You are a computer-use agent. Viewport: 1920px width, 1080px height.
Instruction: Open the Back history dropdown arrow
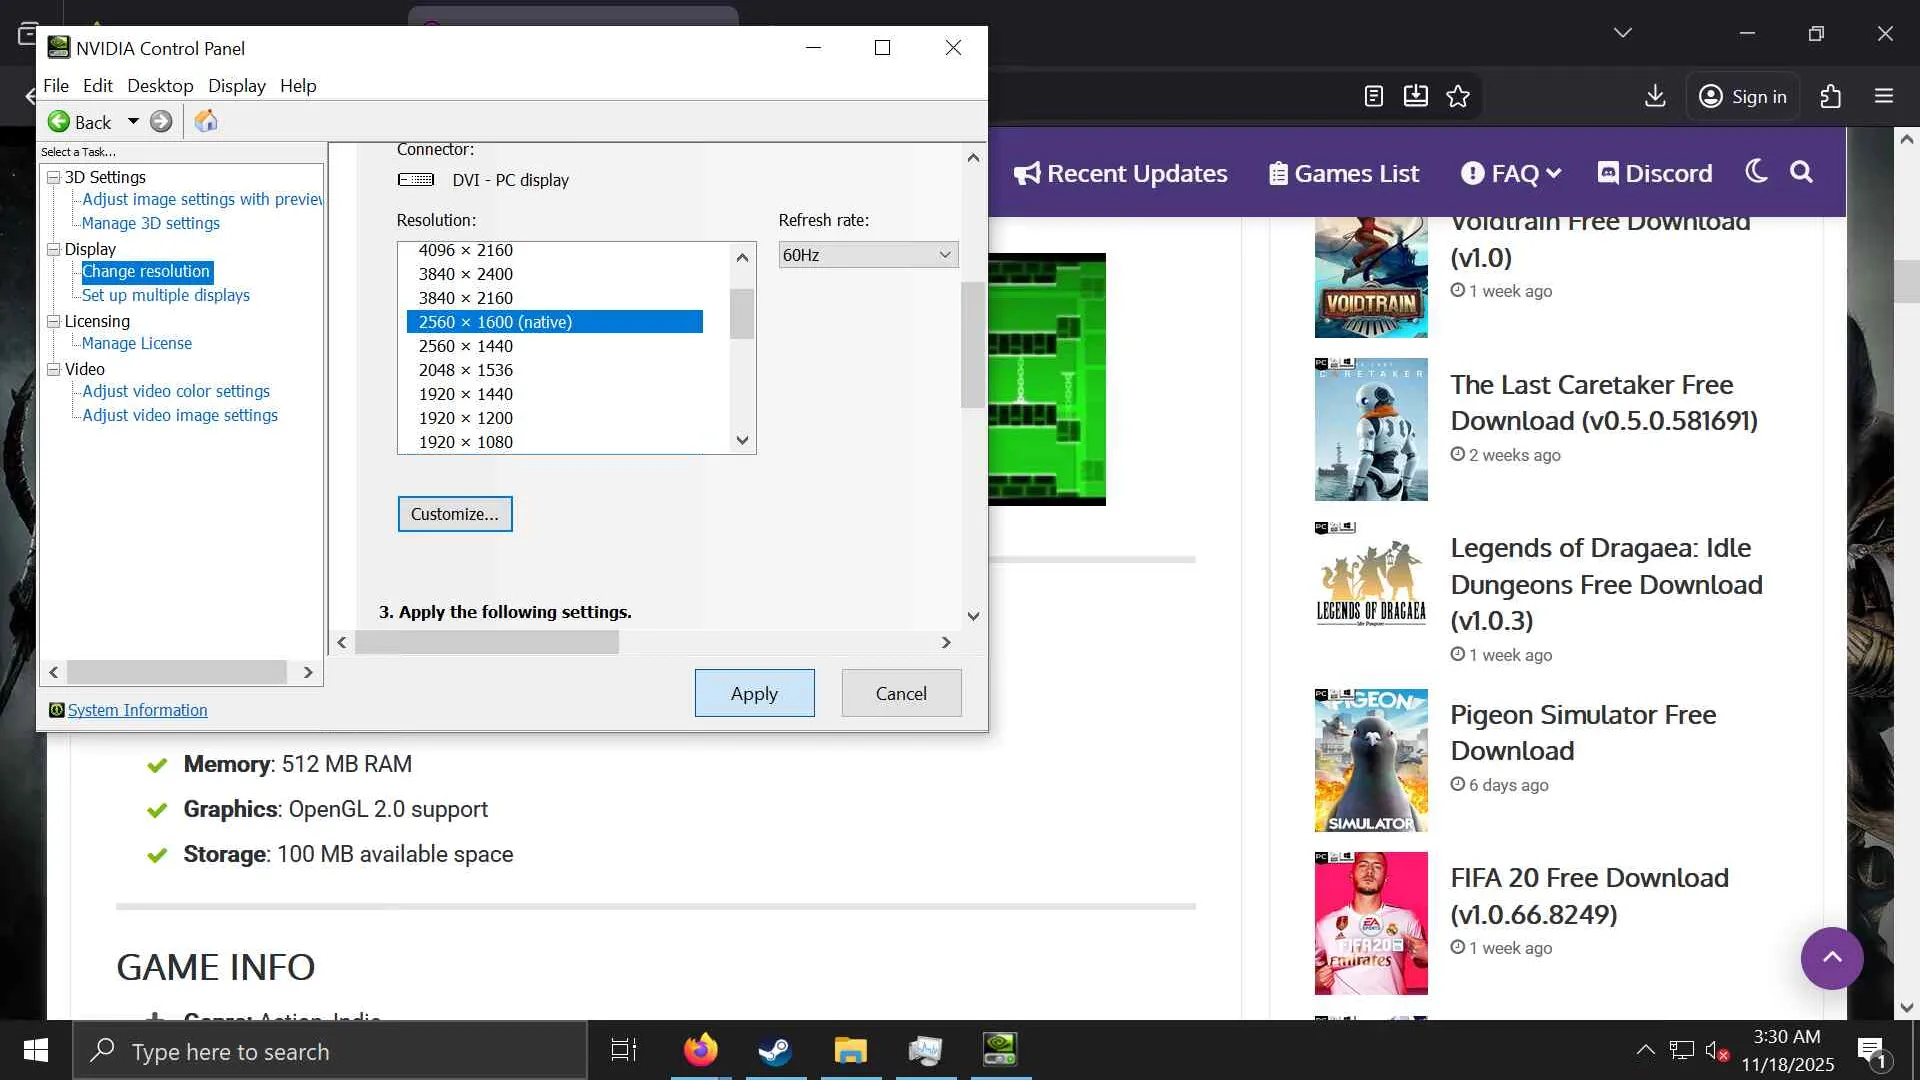pyautogui.click(x=133, y=122)
